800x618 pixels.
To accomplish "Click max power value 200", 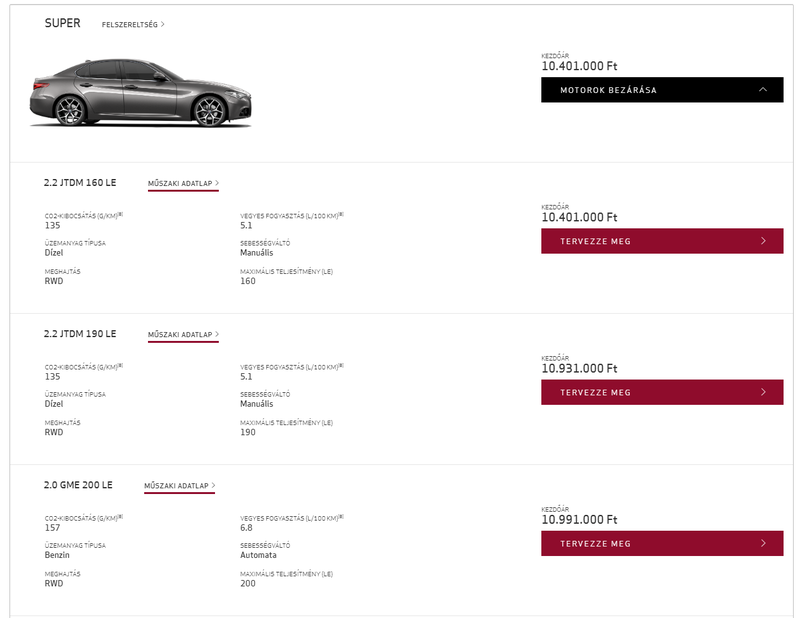I will (x=248, y=583).
